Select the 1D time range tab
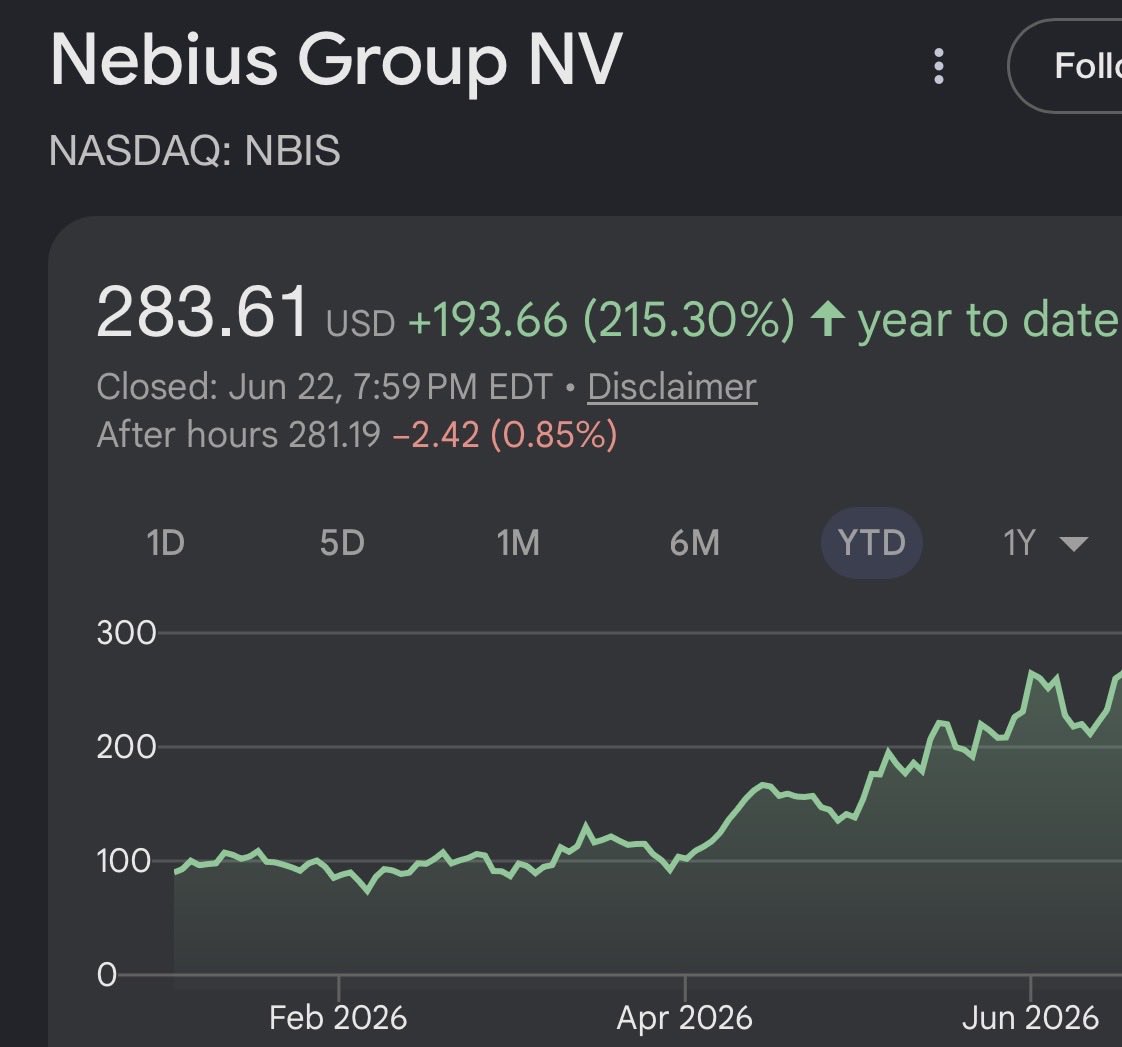This screenshot has height=1047, width=1122. point(165,543)
